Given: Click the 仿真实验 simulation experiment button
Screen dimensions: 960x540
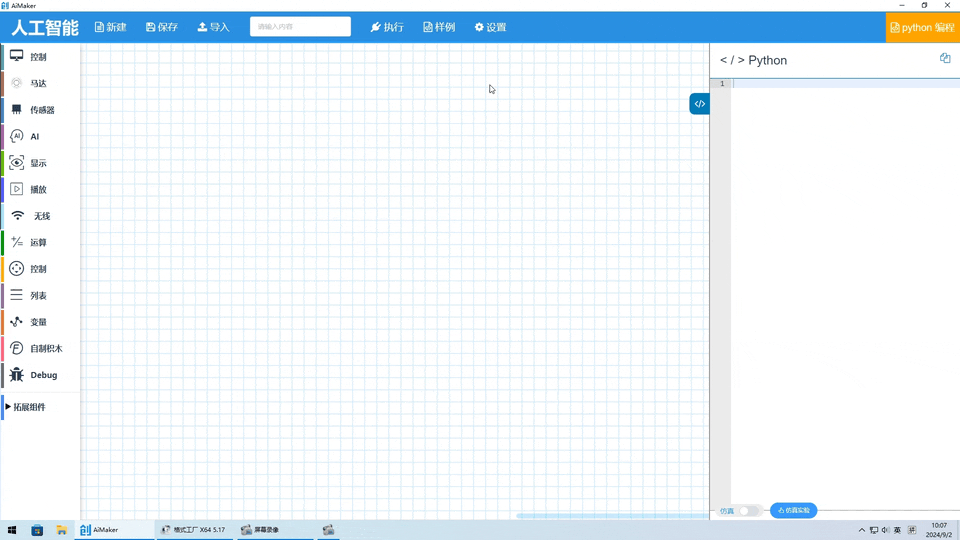Looking at the screenshot, I should coord(793,510).
